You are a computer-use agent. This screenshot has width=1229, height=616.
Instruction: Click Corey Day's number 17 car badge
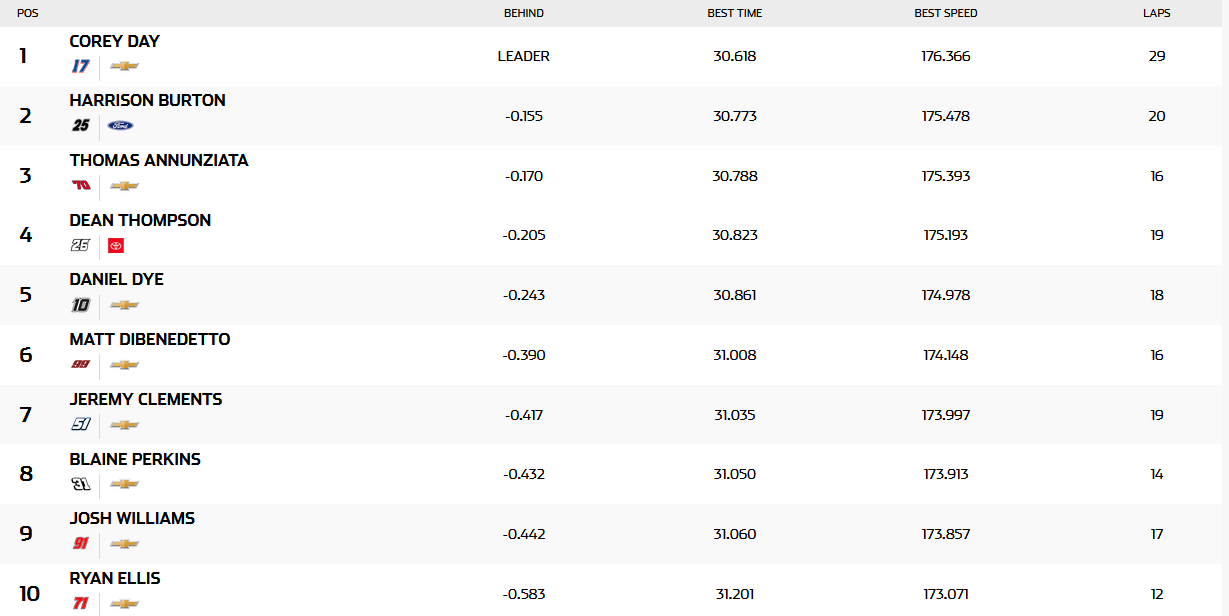(x=81, y=66)
